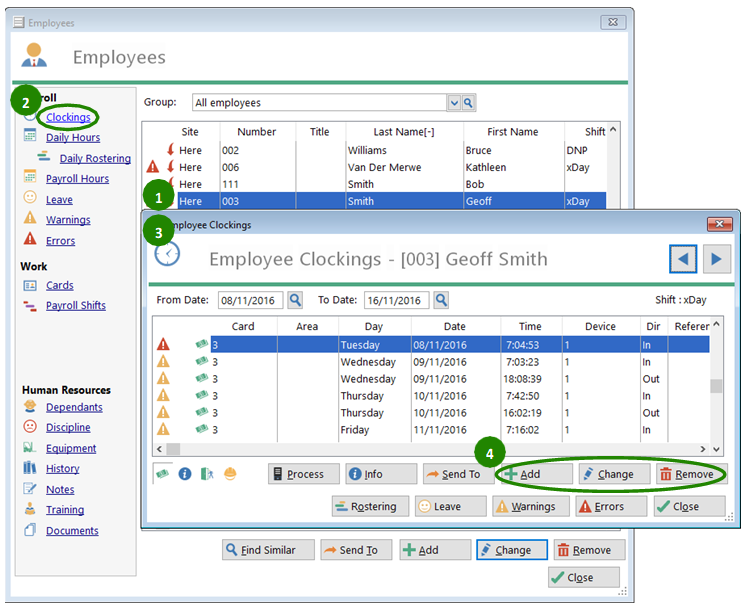Click the red error triangle on first clocking row
749x614 pixels.
click(163, 344)
